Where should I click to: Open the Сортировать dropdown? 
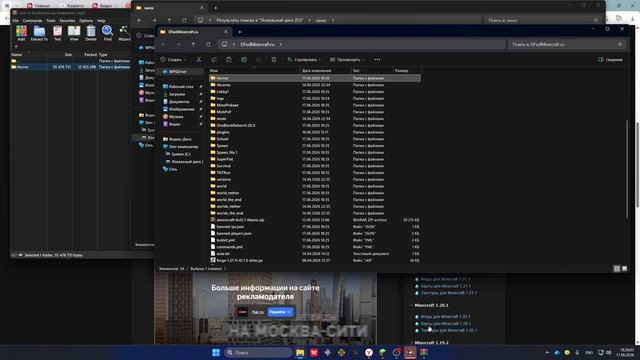tap(304, 60)
